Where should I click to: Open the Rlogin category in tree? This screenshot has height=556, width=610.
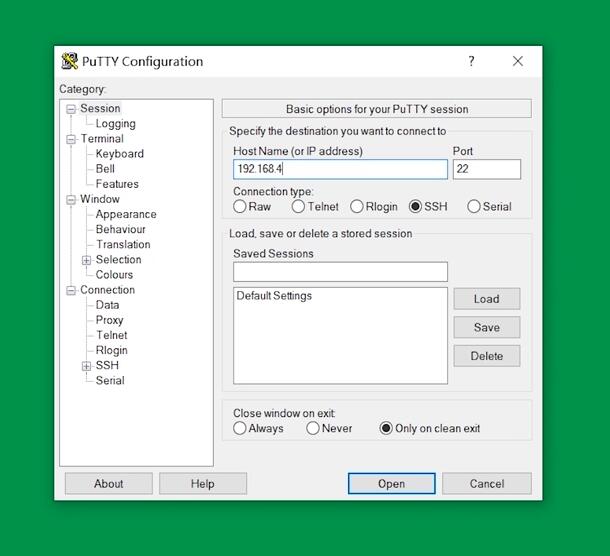(x=112, y=350)
